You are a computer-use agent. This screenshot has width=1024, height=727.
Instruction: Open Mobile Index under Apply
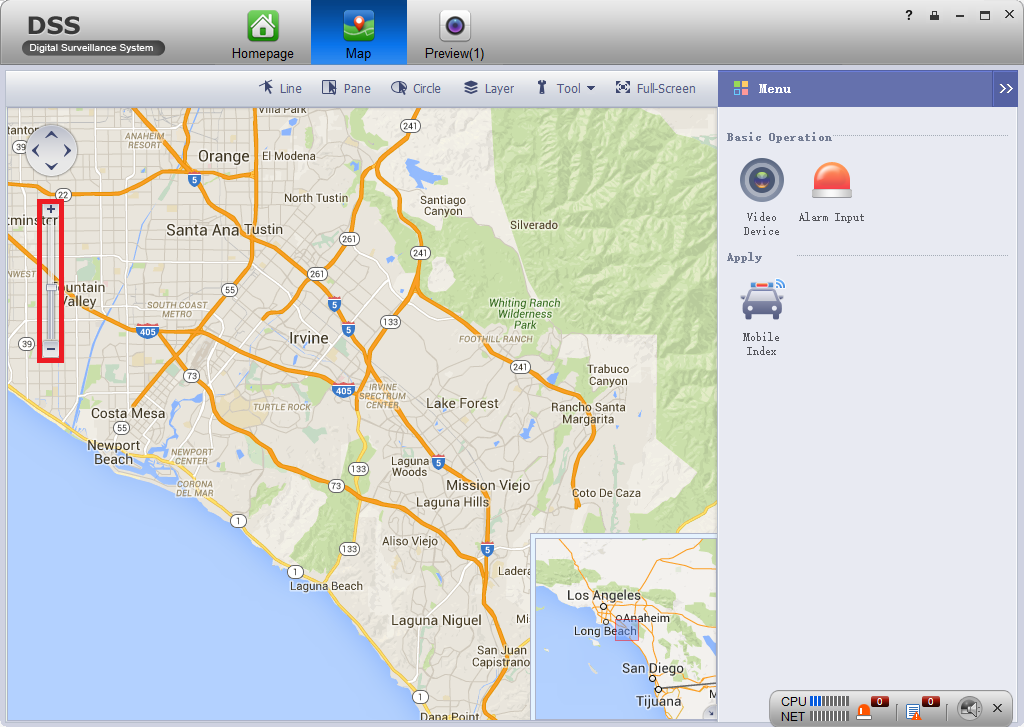(x=761, y=317)
